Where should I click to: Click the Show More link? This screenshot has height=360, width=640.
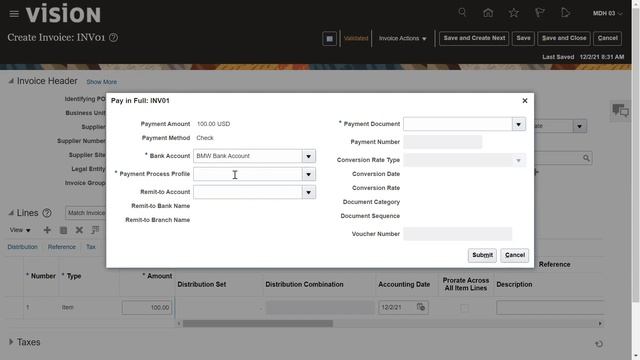[102, 82]
